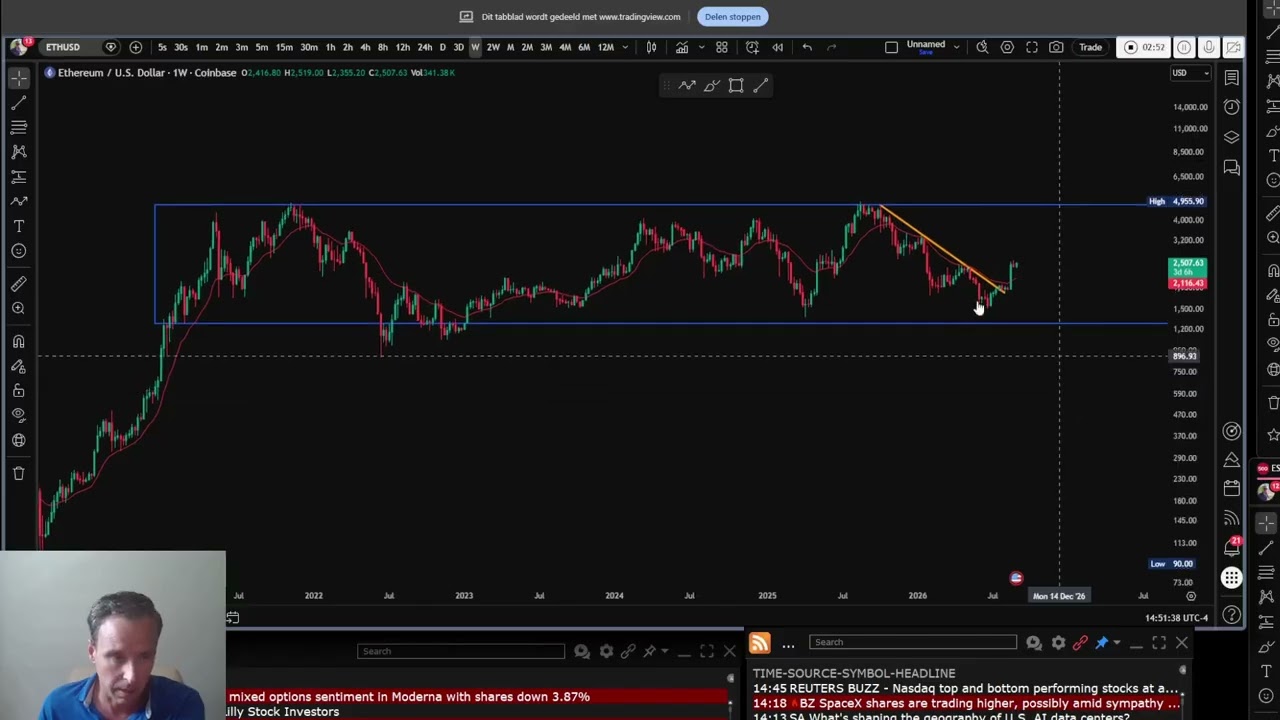The image size is (1280, 720).
Task: Open the pattern drawing tools
Action: tap(19, 152)
